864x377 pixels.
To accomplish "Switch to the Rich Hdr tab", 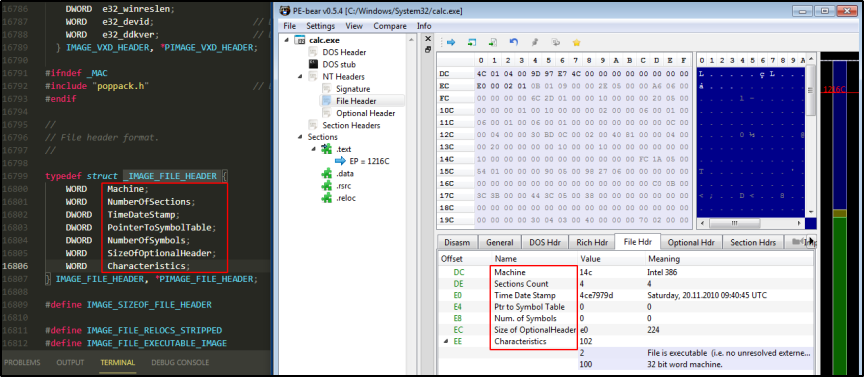I will (x=592, y=243).
